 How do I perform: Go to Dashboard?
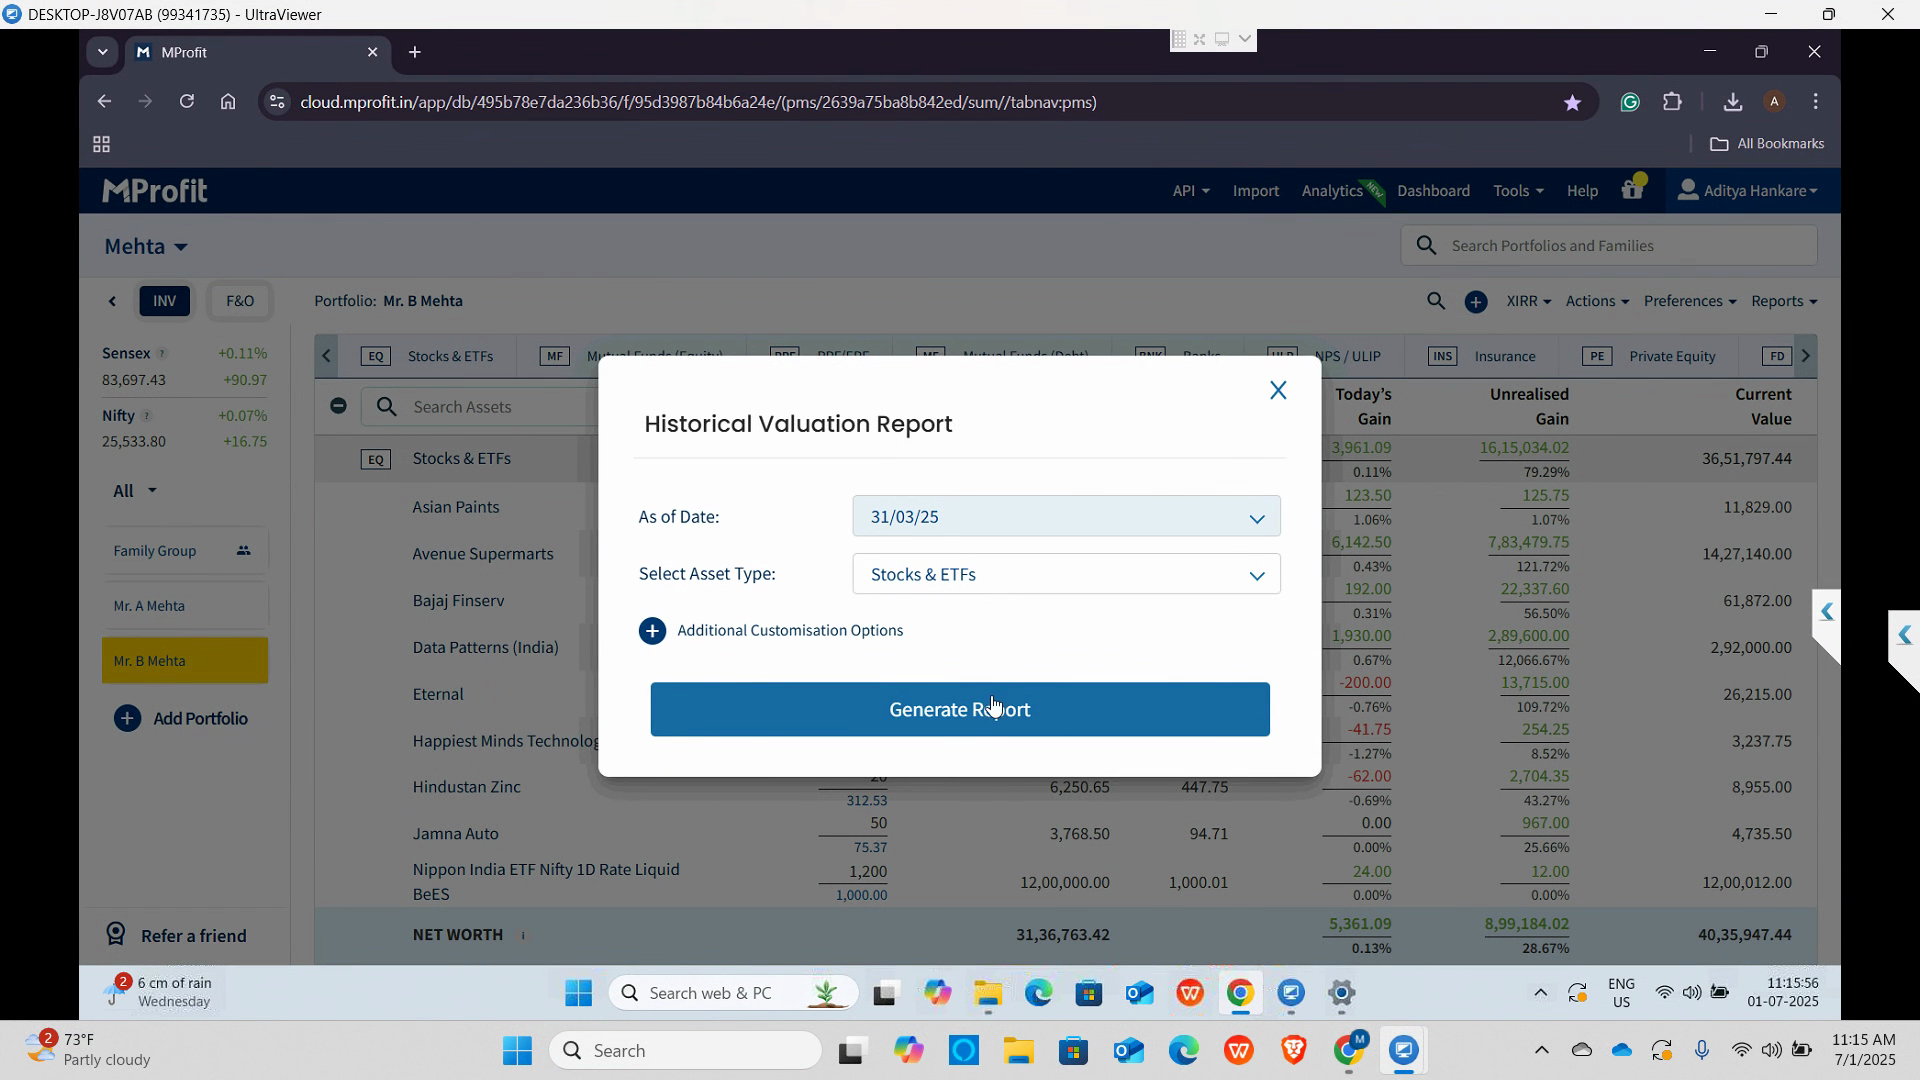1433,190
